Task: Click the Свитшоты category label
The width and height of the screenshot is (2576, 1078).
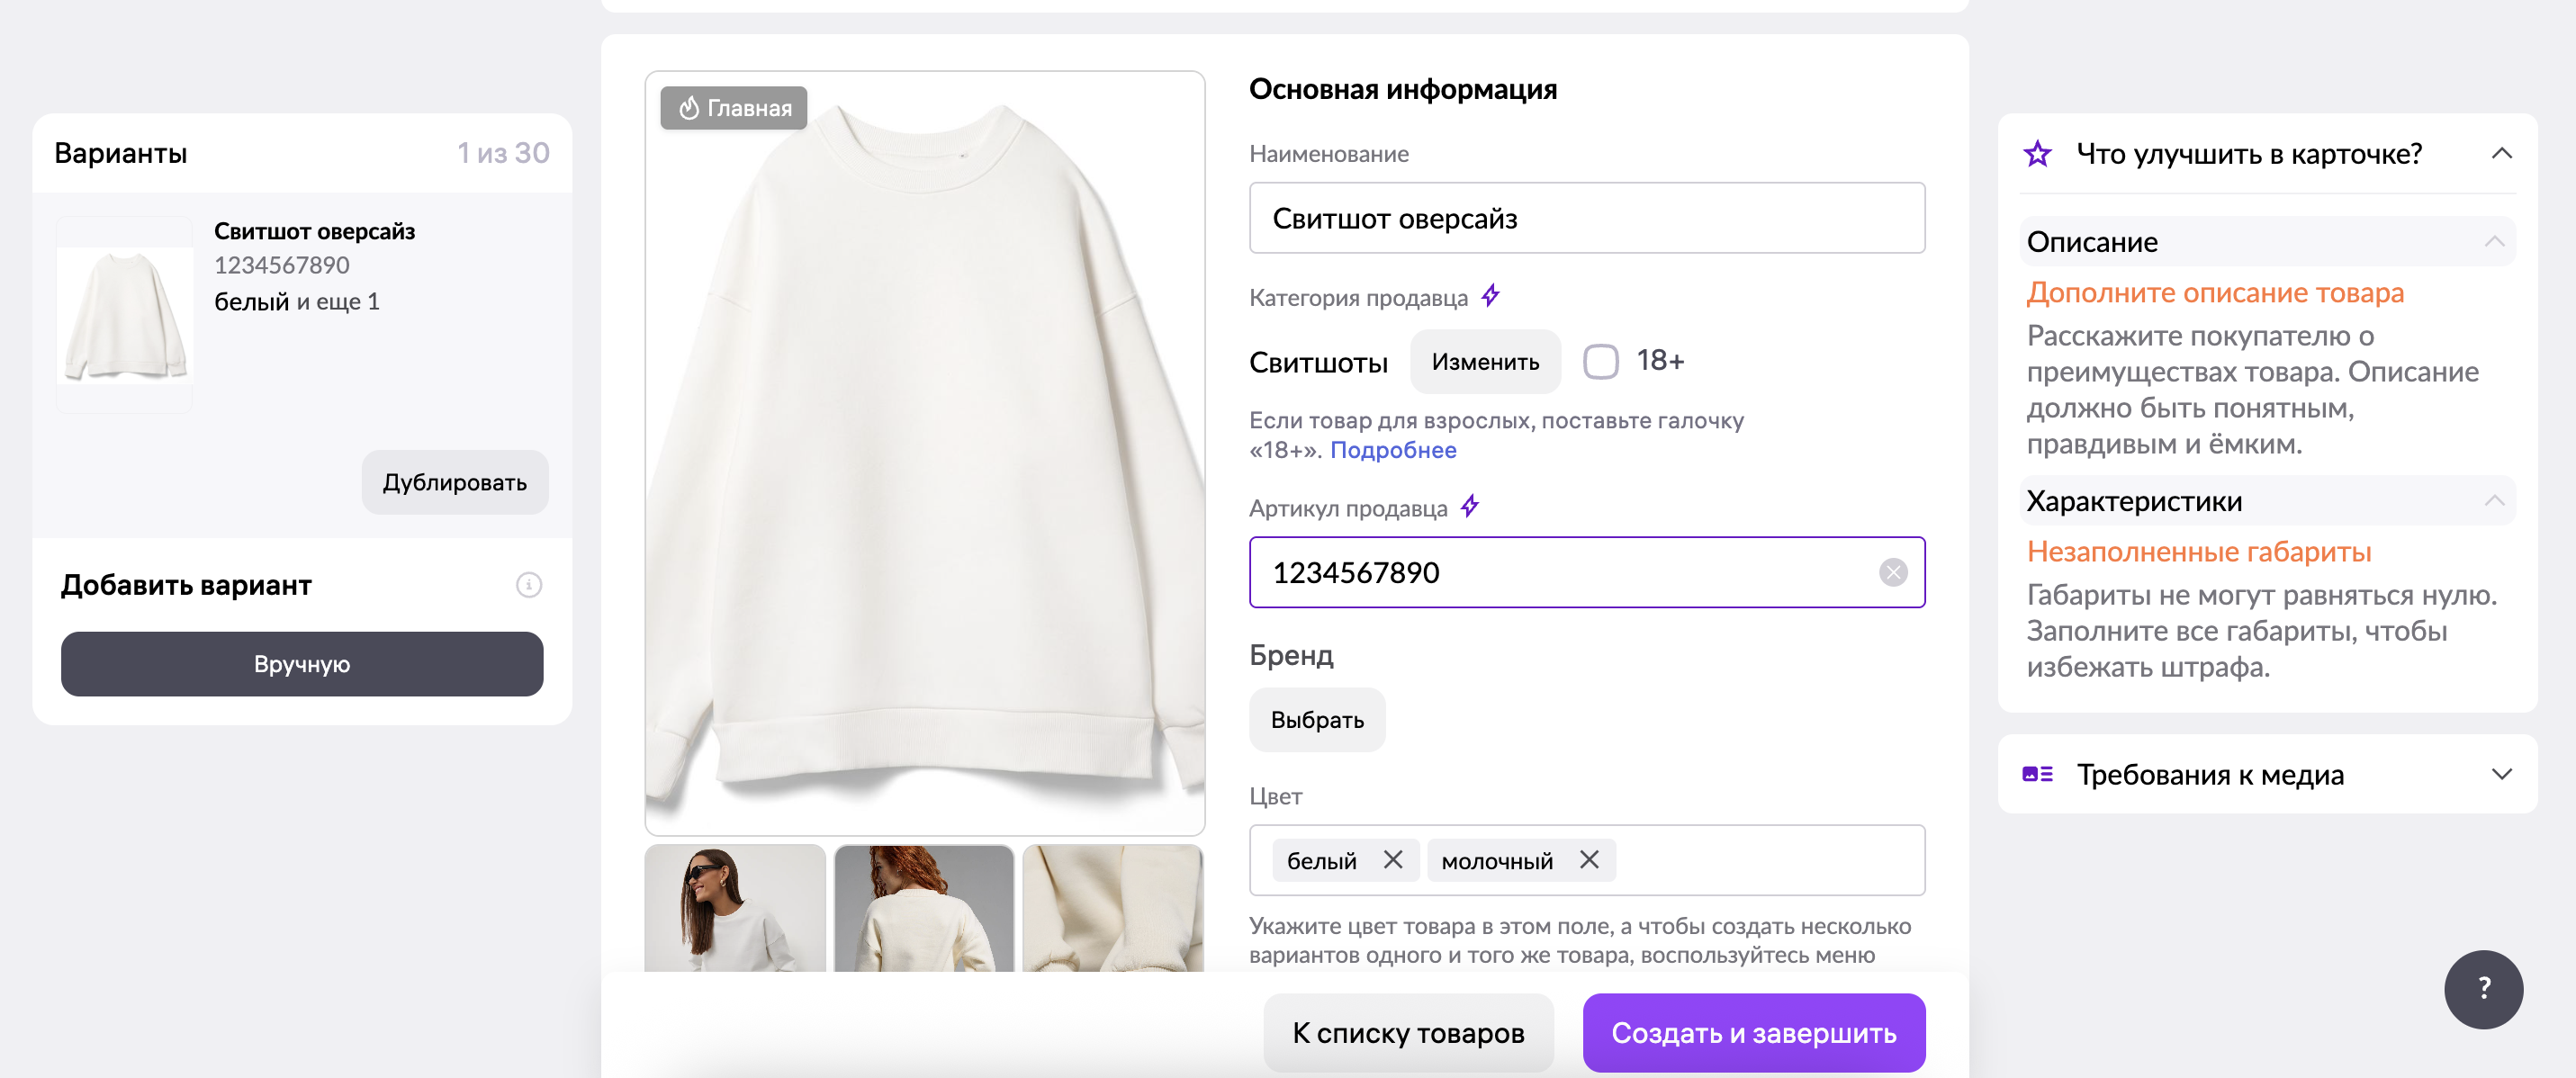Action: pos(1318,362)
